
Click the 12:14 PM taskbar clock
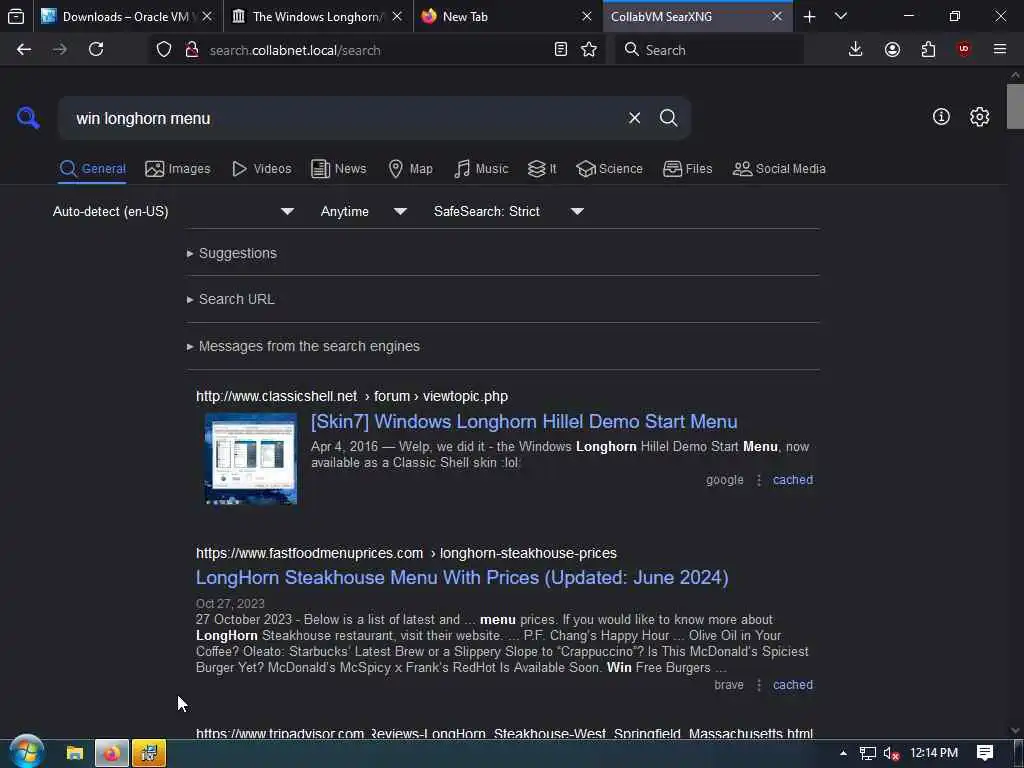[x=934, y=753]
